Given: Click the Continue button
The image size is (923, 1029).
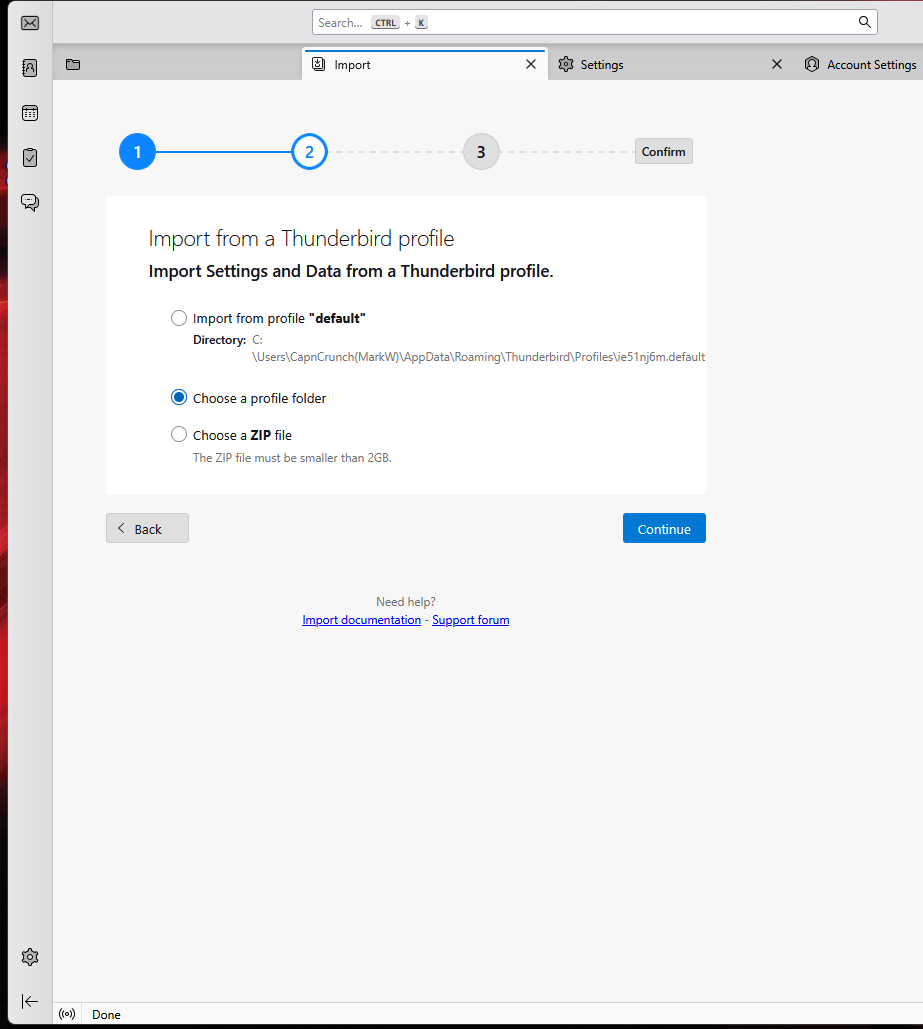Looking at the screenshot, I should [664, 528].
